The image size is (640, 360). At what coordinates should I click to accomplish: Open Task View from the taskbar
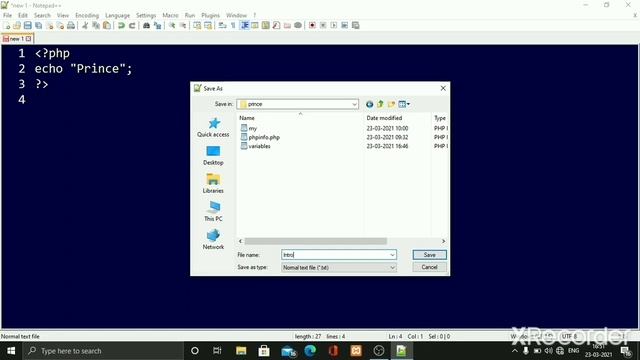point(217,351)
